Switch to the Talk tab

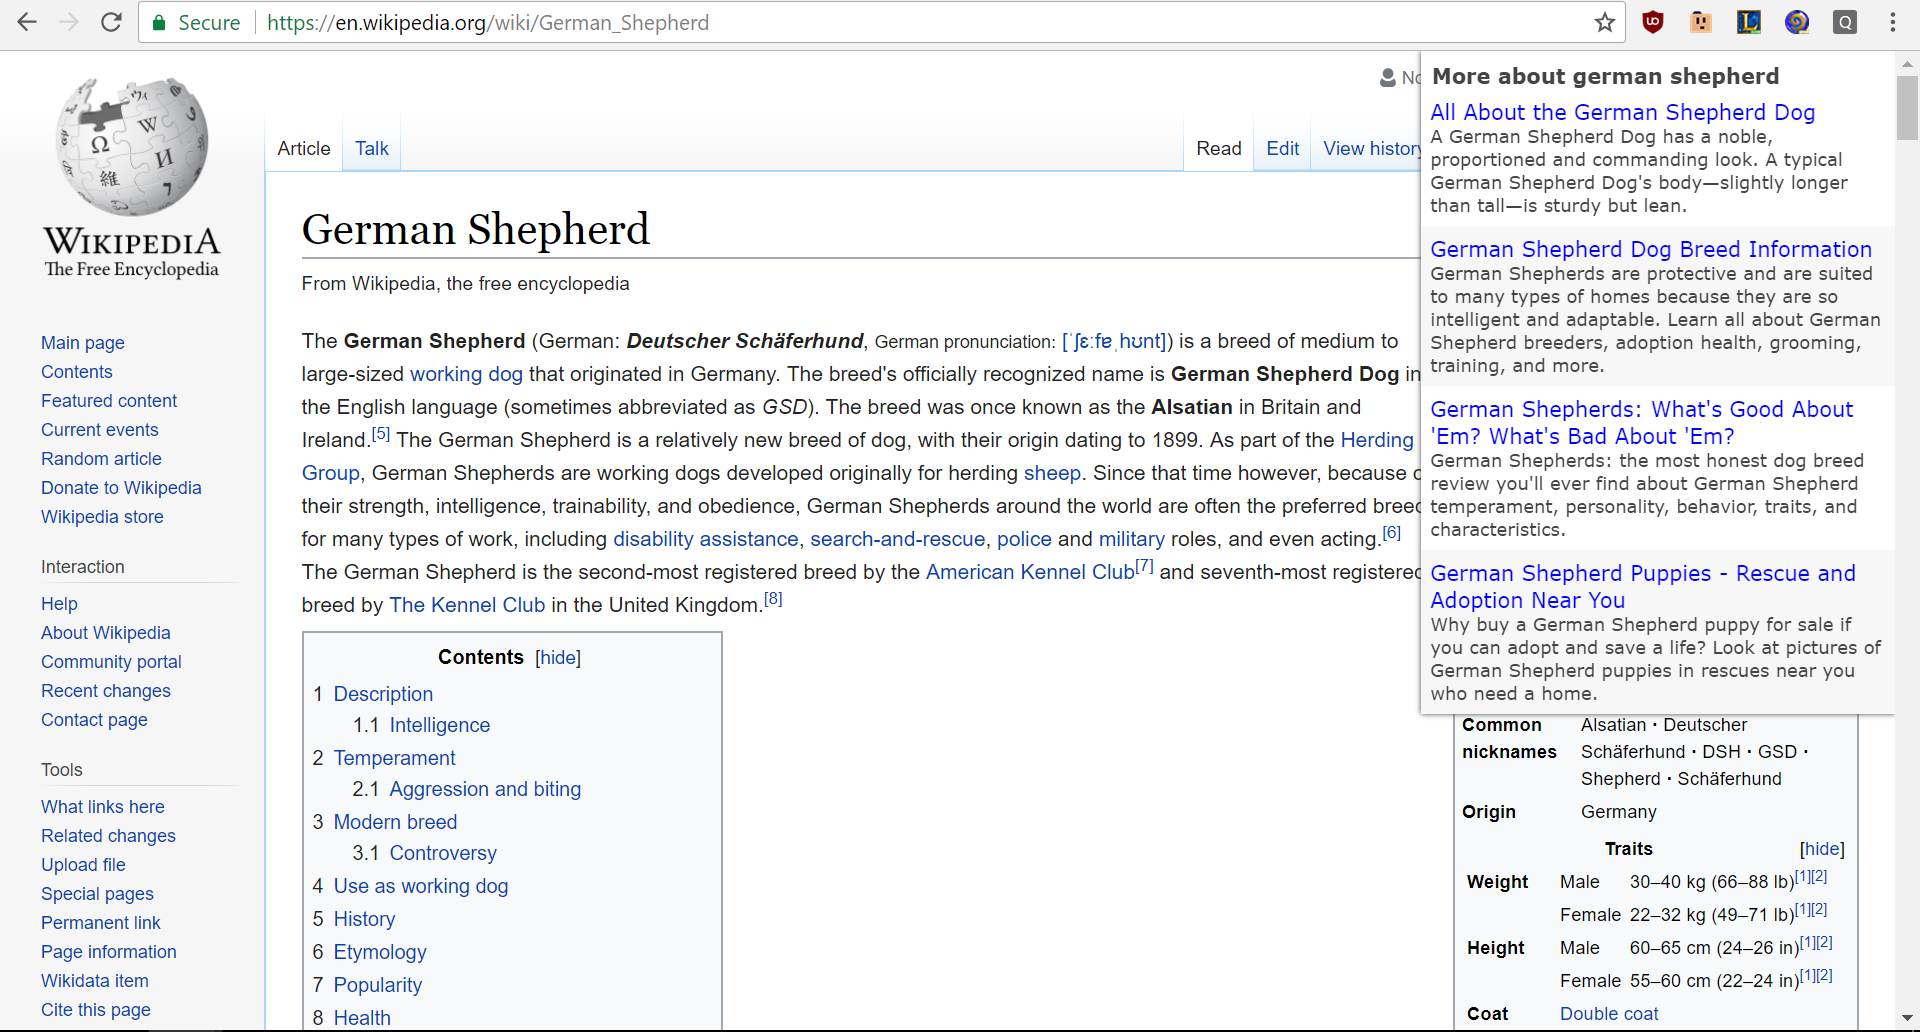[372, 148]
